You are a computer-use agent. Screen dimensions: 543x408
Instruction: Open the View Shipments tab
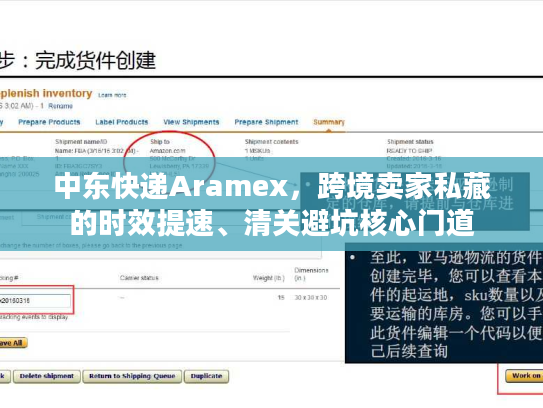191,122
